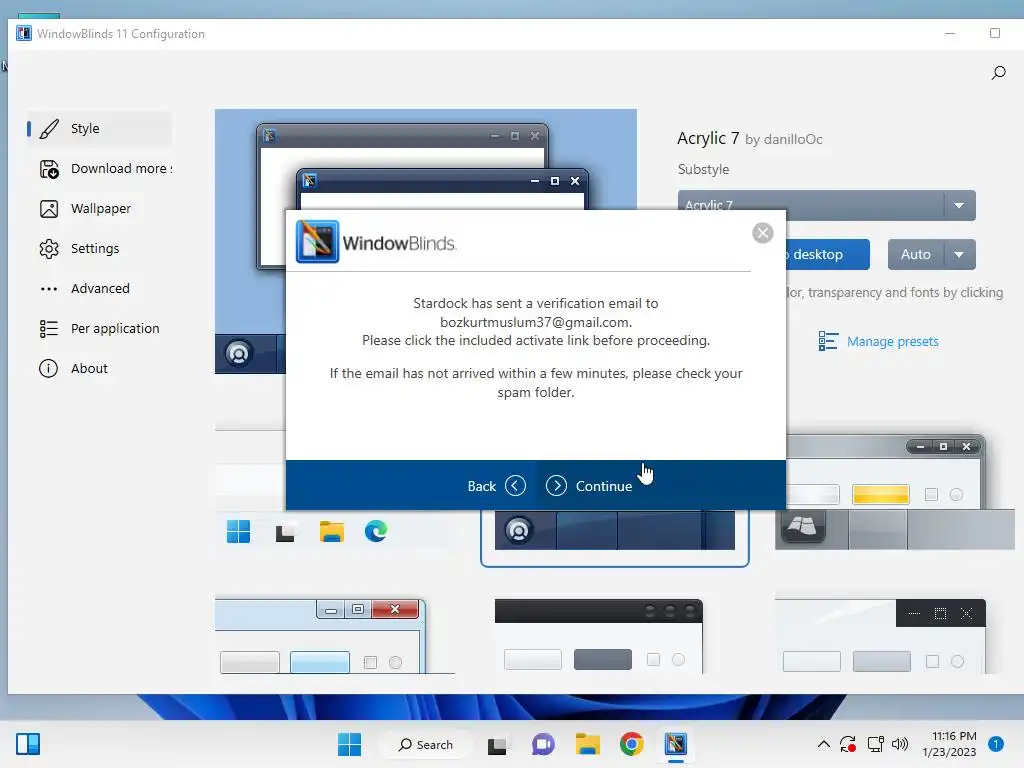Open the Widgets panel icon
The width and height of the screenshot is (1024, 768).
28,744
